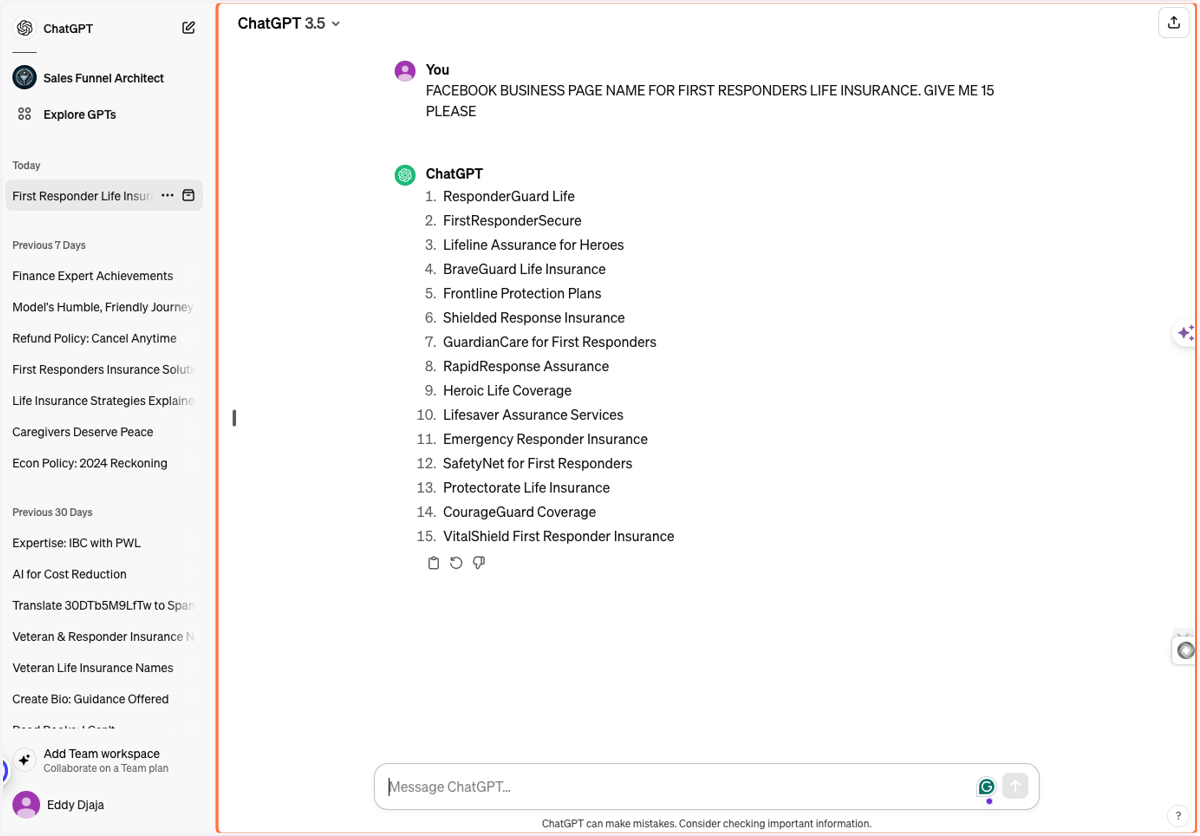
Task: Click the help question mark button
Action: [x=1178, y=816]
